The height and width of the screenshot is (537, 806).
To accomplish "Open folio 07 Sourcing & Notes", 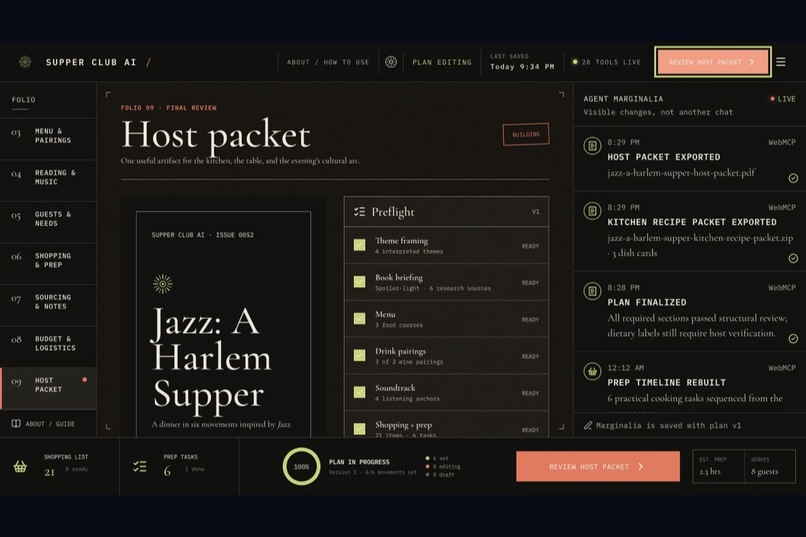I will pos(48,305).
